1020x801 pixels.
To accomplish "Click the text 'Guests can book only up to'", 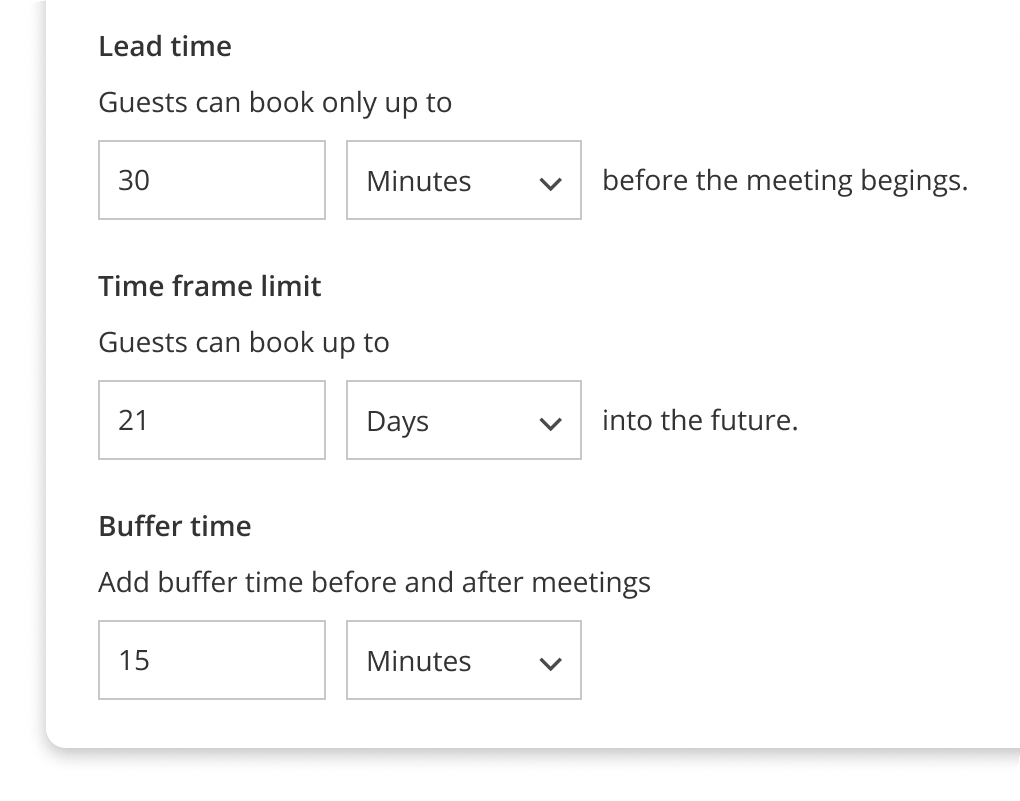I will [275, 102].
